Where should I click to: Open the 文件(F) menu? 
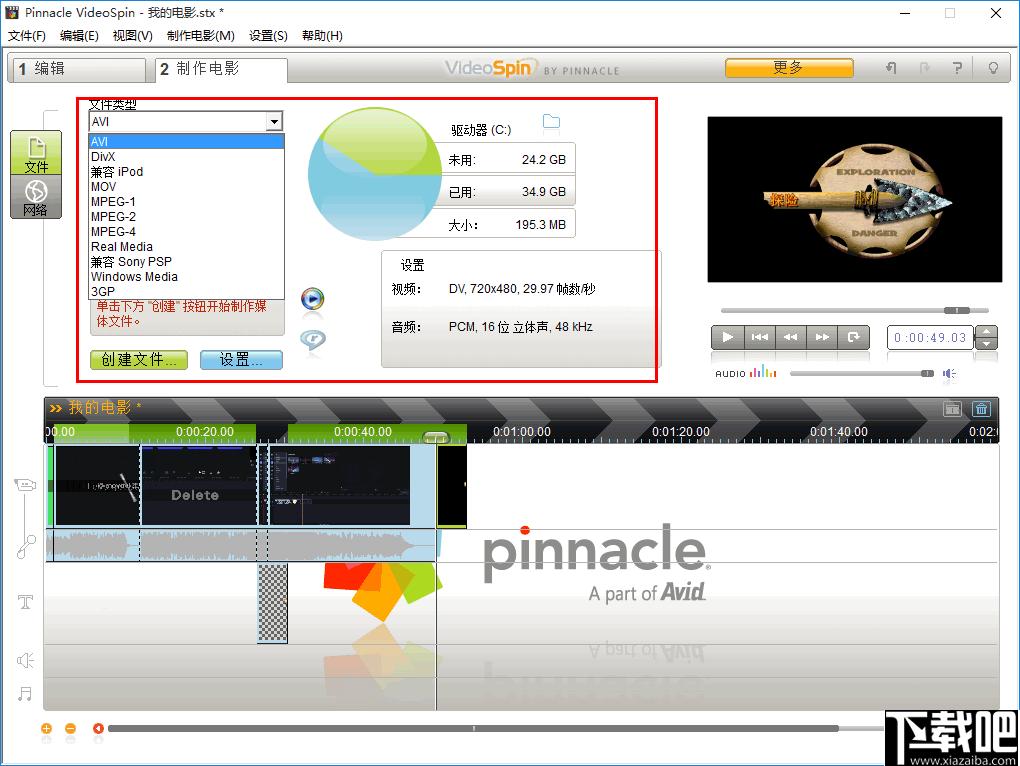tap(27, 36)
